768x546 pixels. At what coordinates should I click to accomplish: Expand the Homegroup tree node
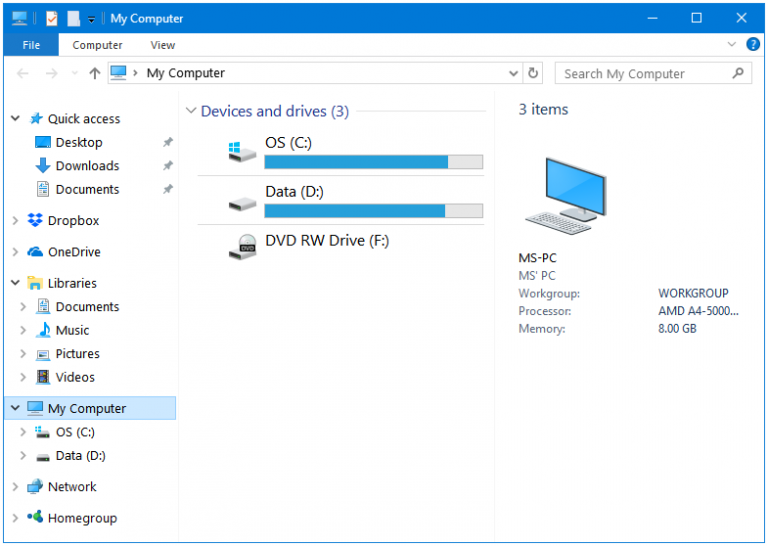tap(15, 518)
